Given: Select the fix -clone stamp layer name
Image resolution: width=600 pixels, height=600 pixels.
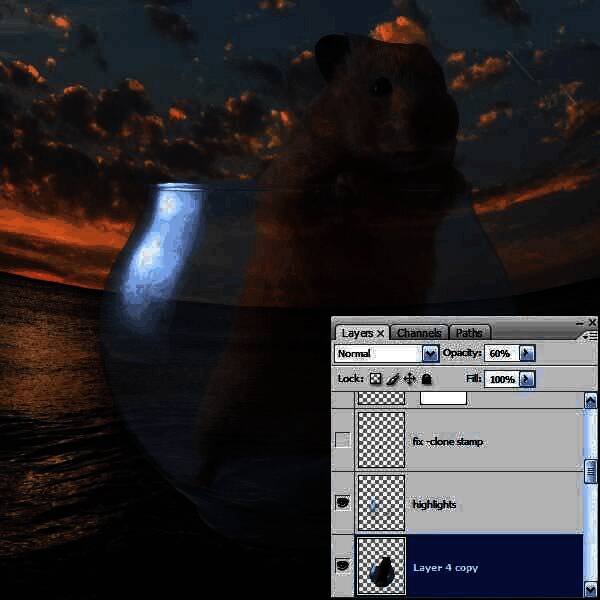Looking at the screenshot, I should (448, 441).
